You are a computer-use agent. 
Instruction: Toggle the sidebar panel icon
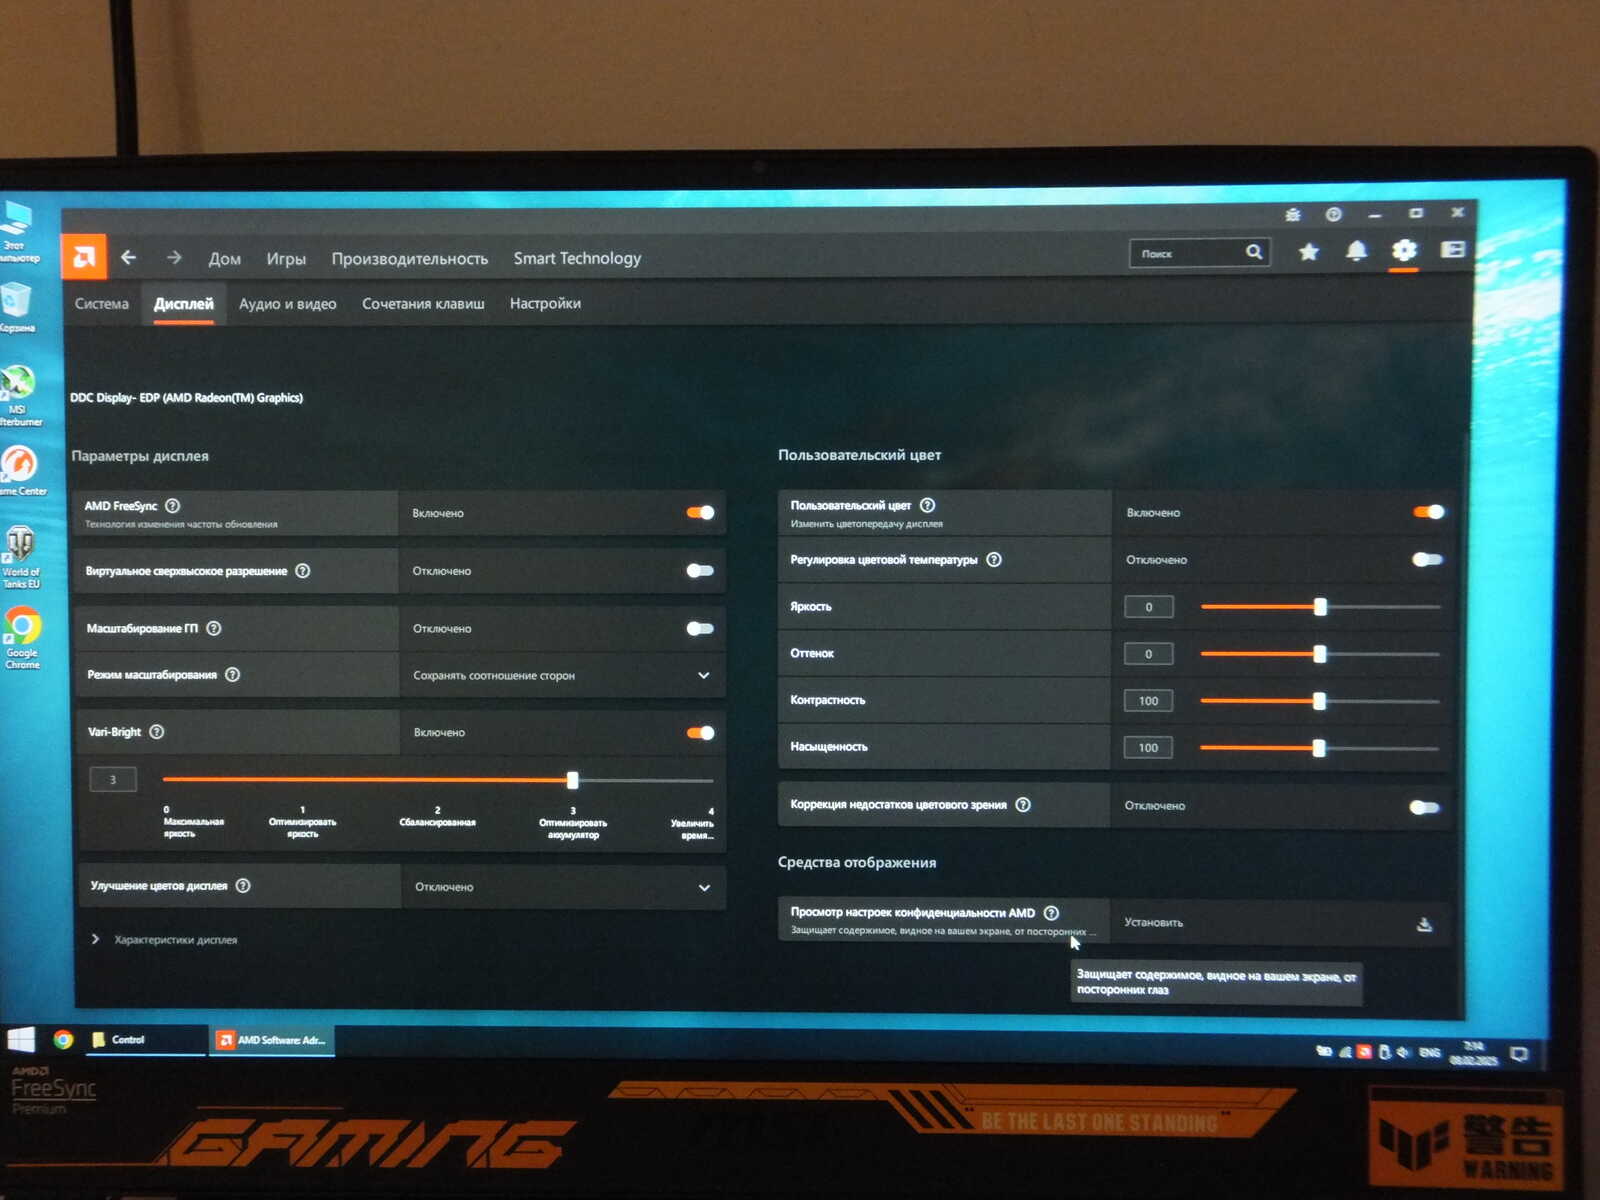[x=1452, y=250]
